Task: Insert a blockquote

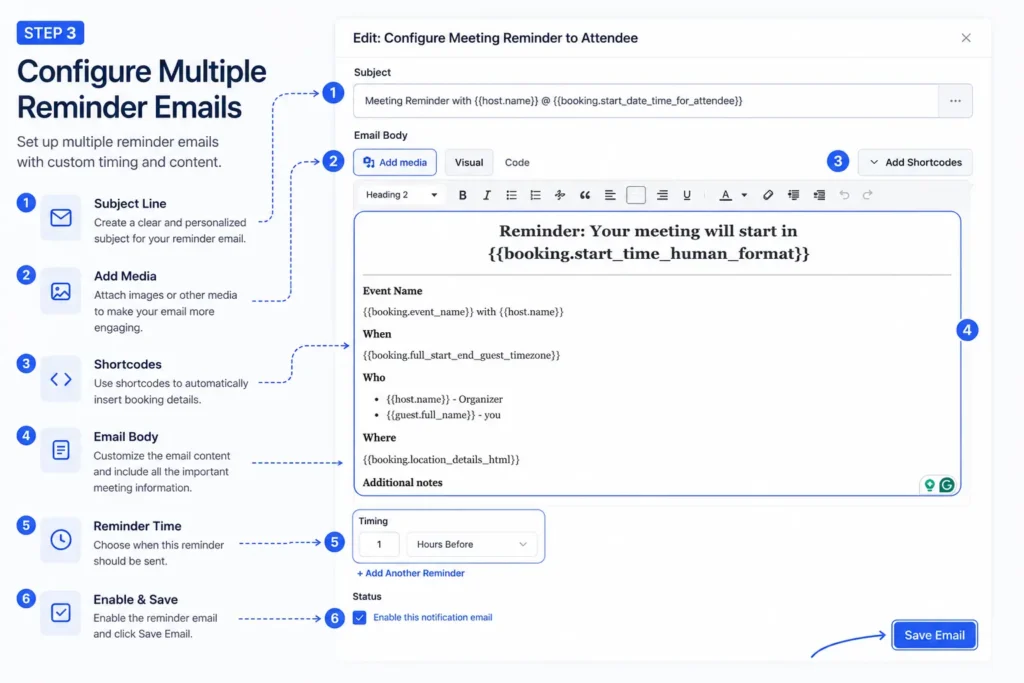Action: [x=584, y=195]
